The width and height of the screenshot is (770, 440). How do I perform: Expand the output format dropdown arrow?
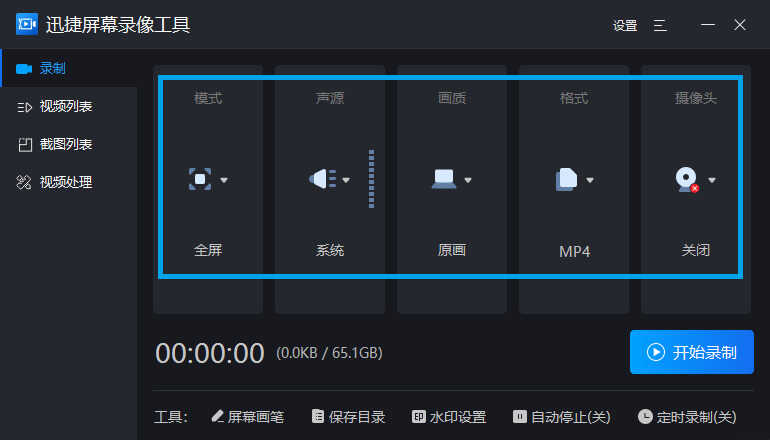tap(590, 181)
